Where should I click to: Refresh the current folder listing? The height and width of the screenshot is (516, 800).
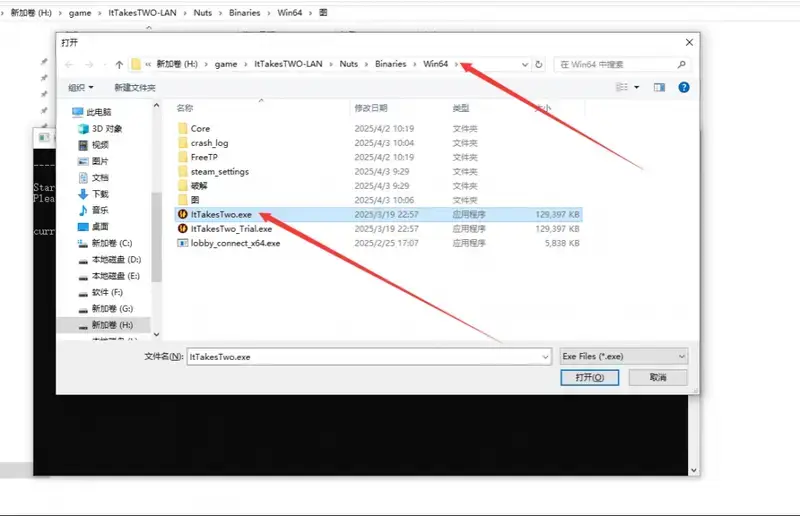(x=539, y=64)
